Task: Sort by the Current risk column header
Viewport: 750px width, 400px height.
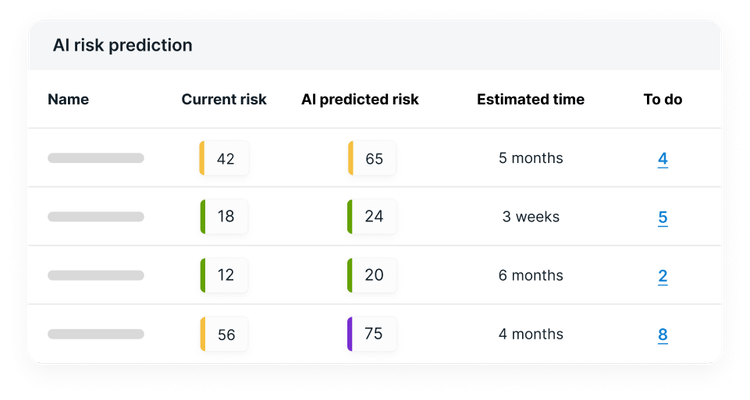Action: pyautogui.click(x=224, y=99)
